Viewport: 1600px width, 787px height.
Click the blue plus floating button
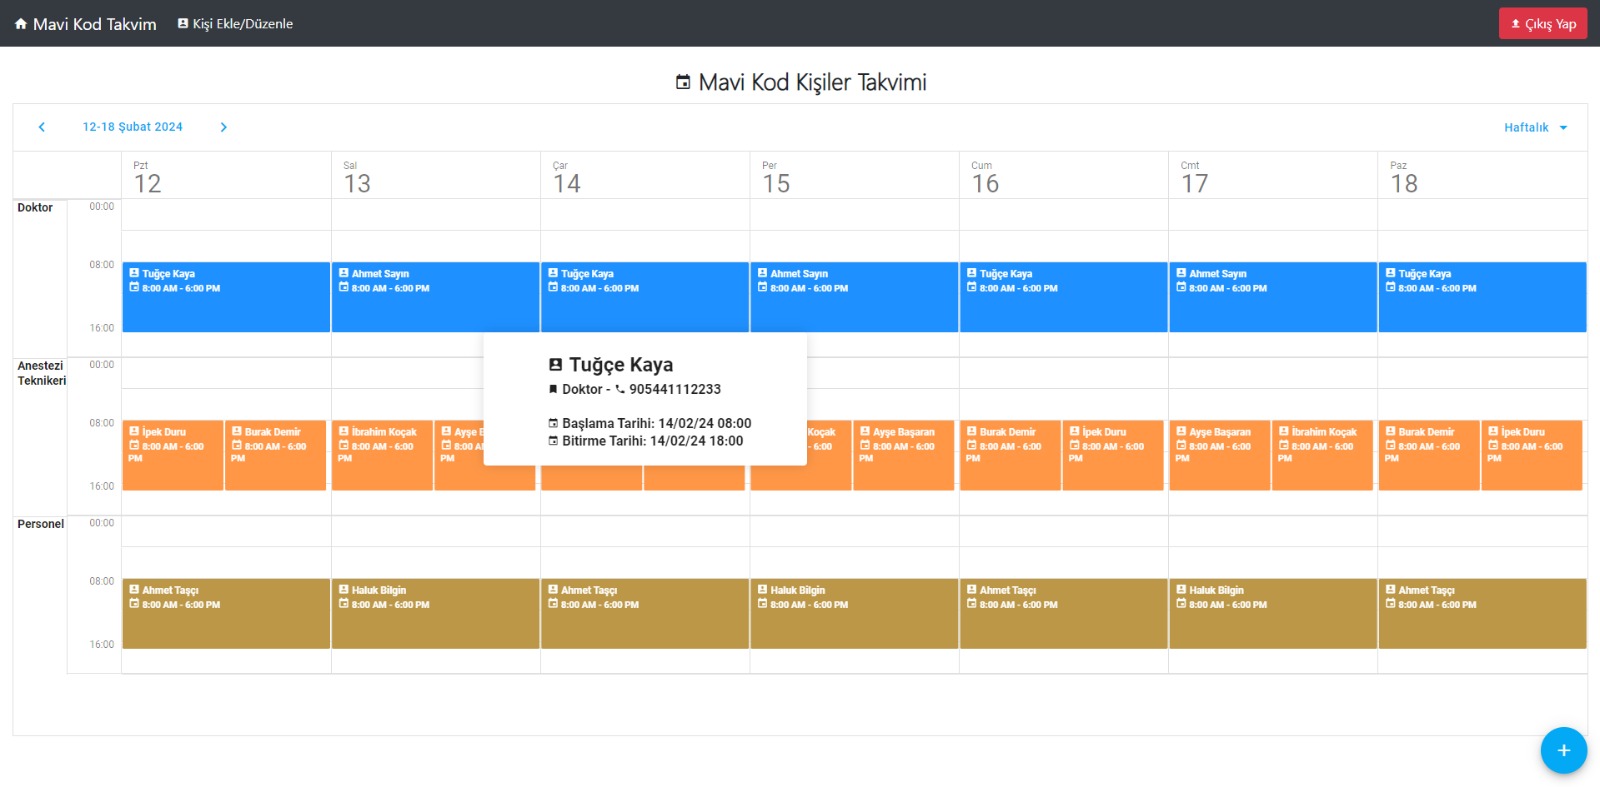(x=1563, y=750)
